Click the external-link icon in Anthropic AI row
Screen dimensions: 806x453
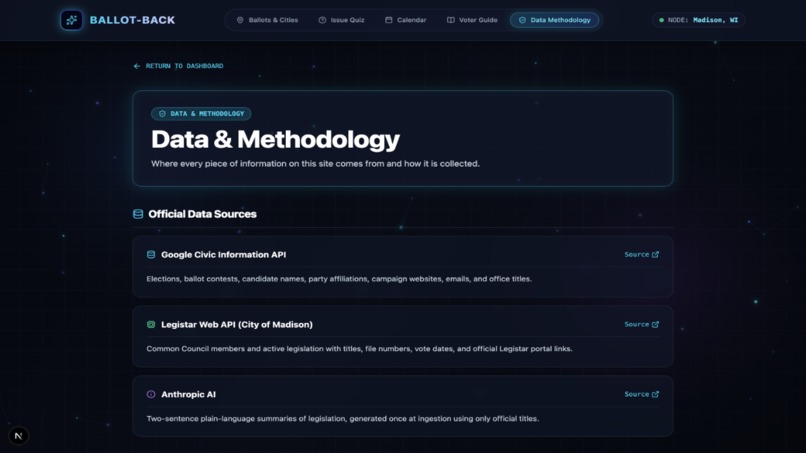point(655,394)
